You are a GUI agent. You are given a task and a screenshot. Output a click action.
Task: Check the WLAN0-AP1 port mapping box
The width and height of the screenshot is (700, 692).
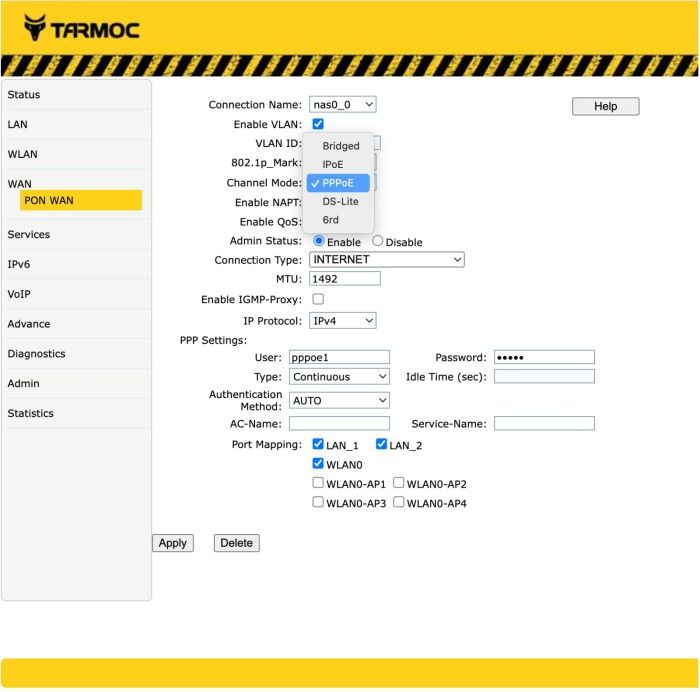(318, 483)
